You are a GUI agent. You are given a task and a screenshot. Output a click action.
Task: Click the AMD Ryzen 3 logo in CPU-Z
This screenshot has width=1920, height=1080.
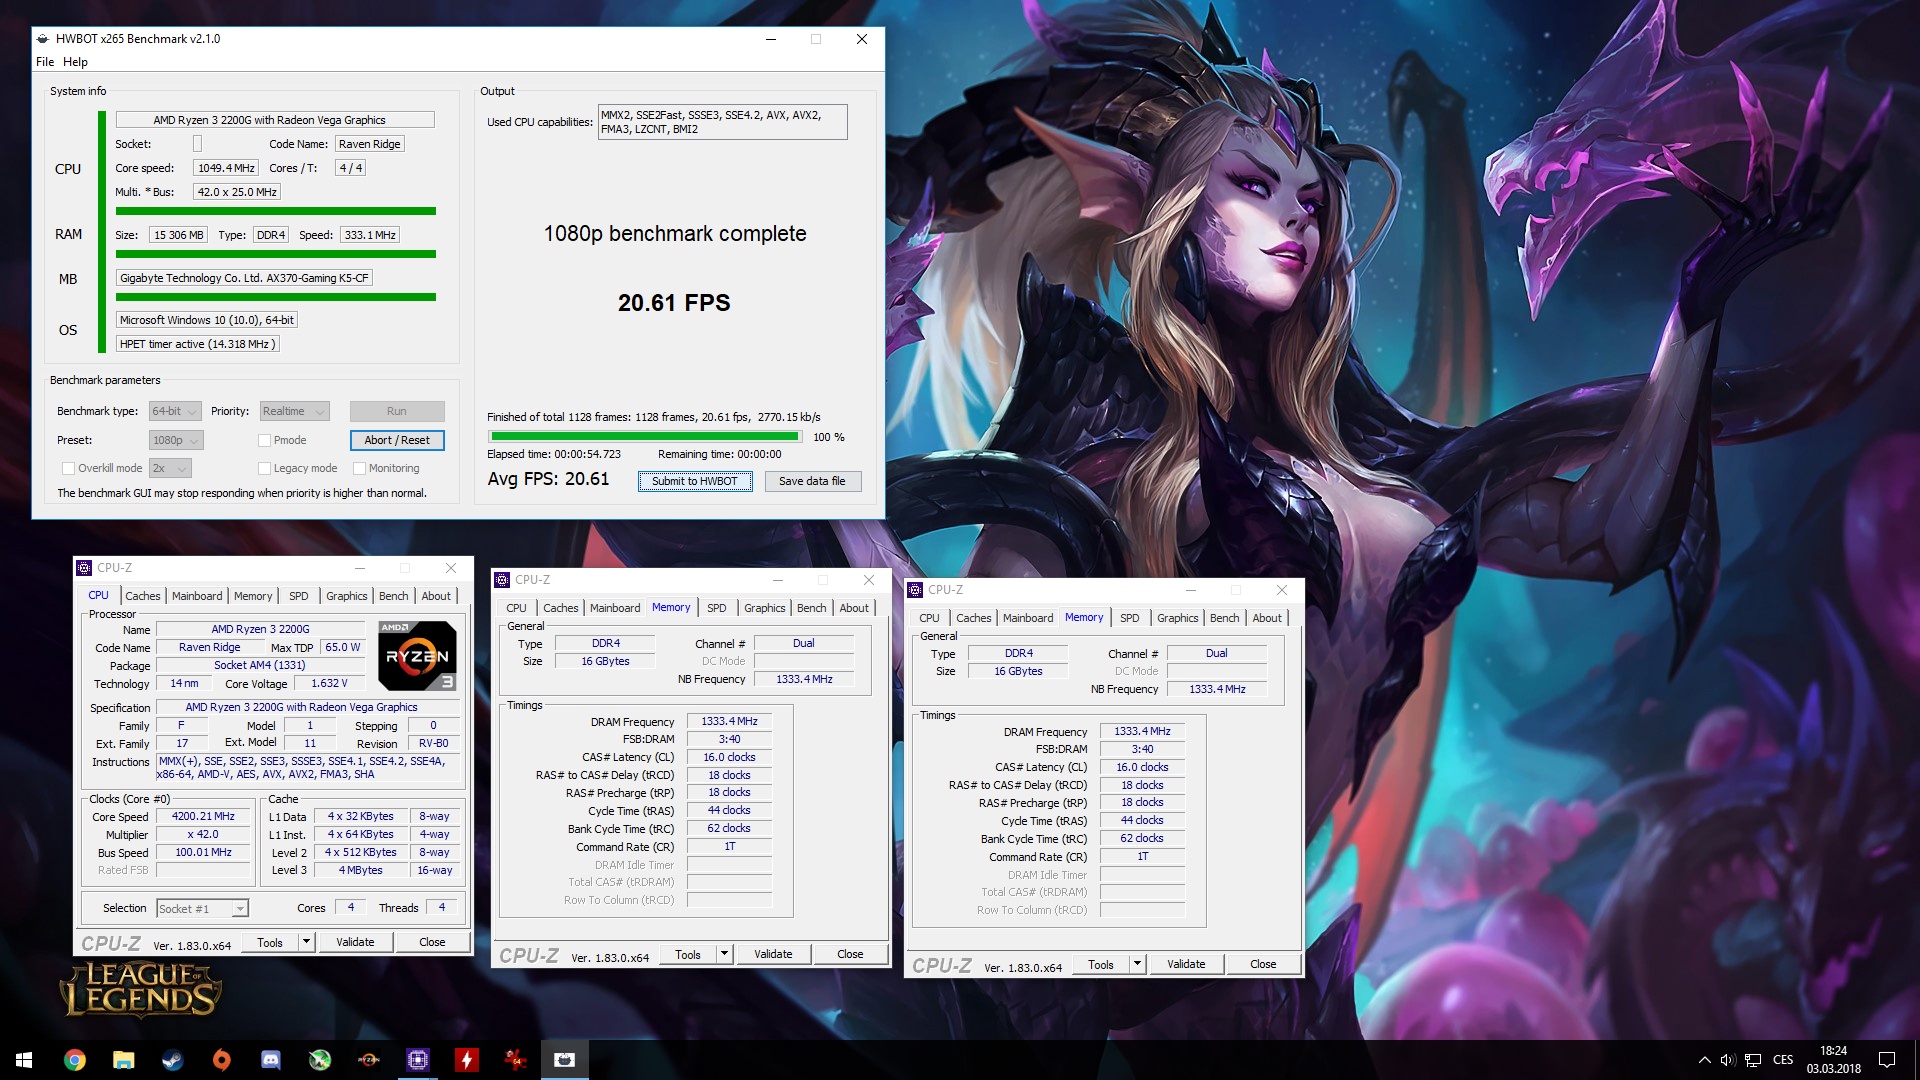pyautogui.click(x=418, y=656)
